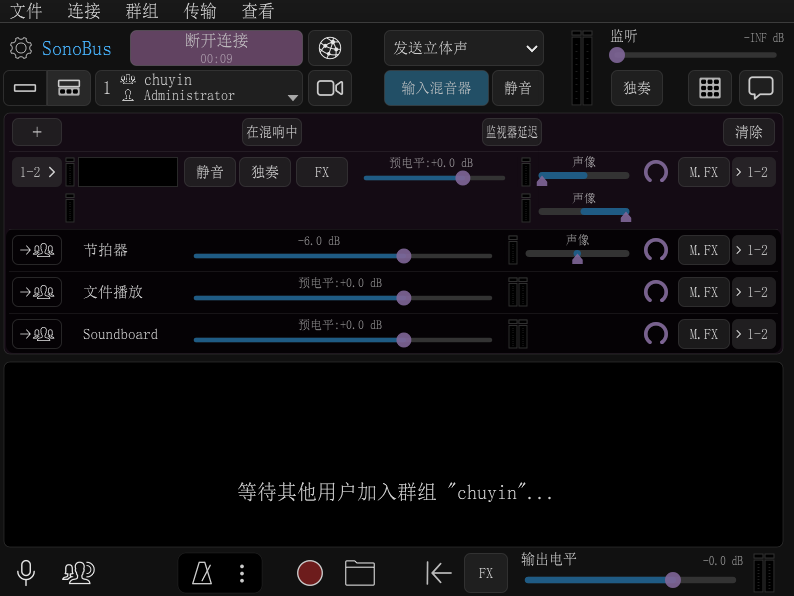Open the 查看 menu

[x=258, y=11]
